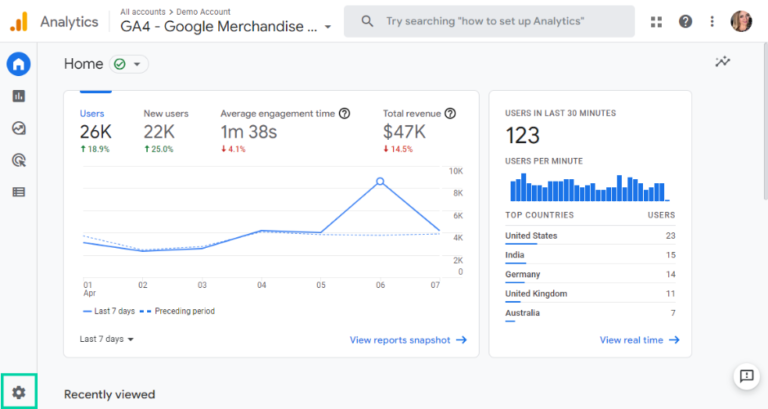
Task: Click the Demo Account breadcrumb
Action: coord(203,12)
